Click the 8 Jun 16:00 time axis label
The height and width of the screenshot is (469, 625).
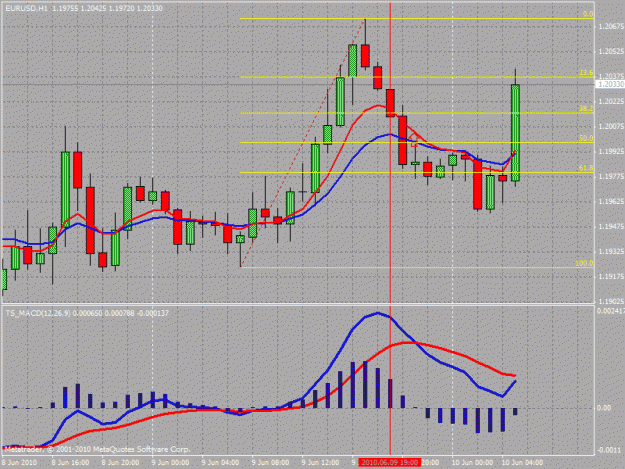pos(70,463)
